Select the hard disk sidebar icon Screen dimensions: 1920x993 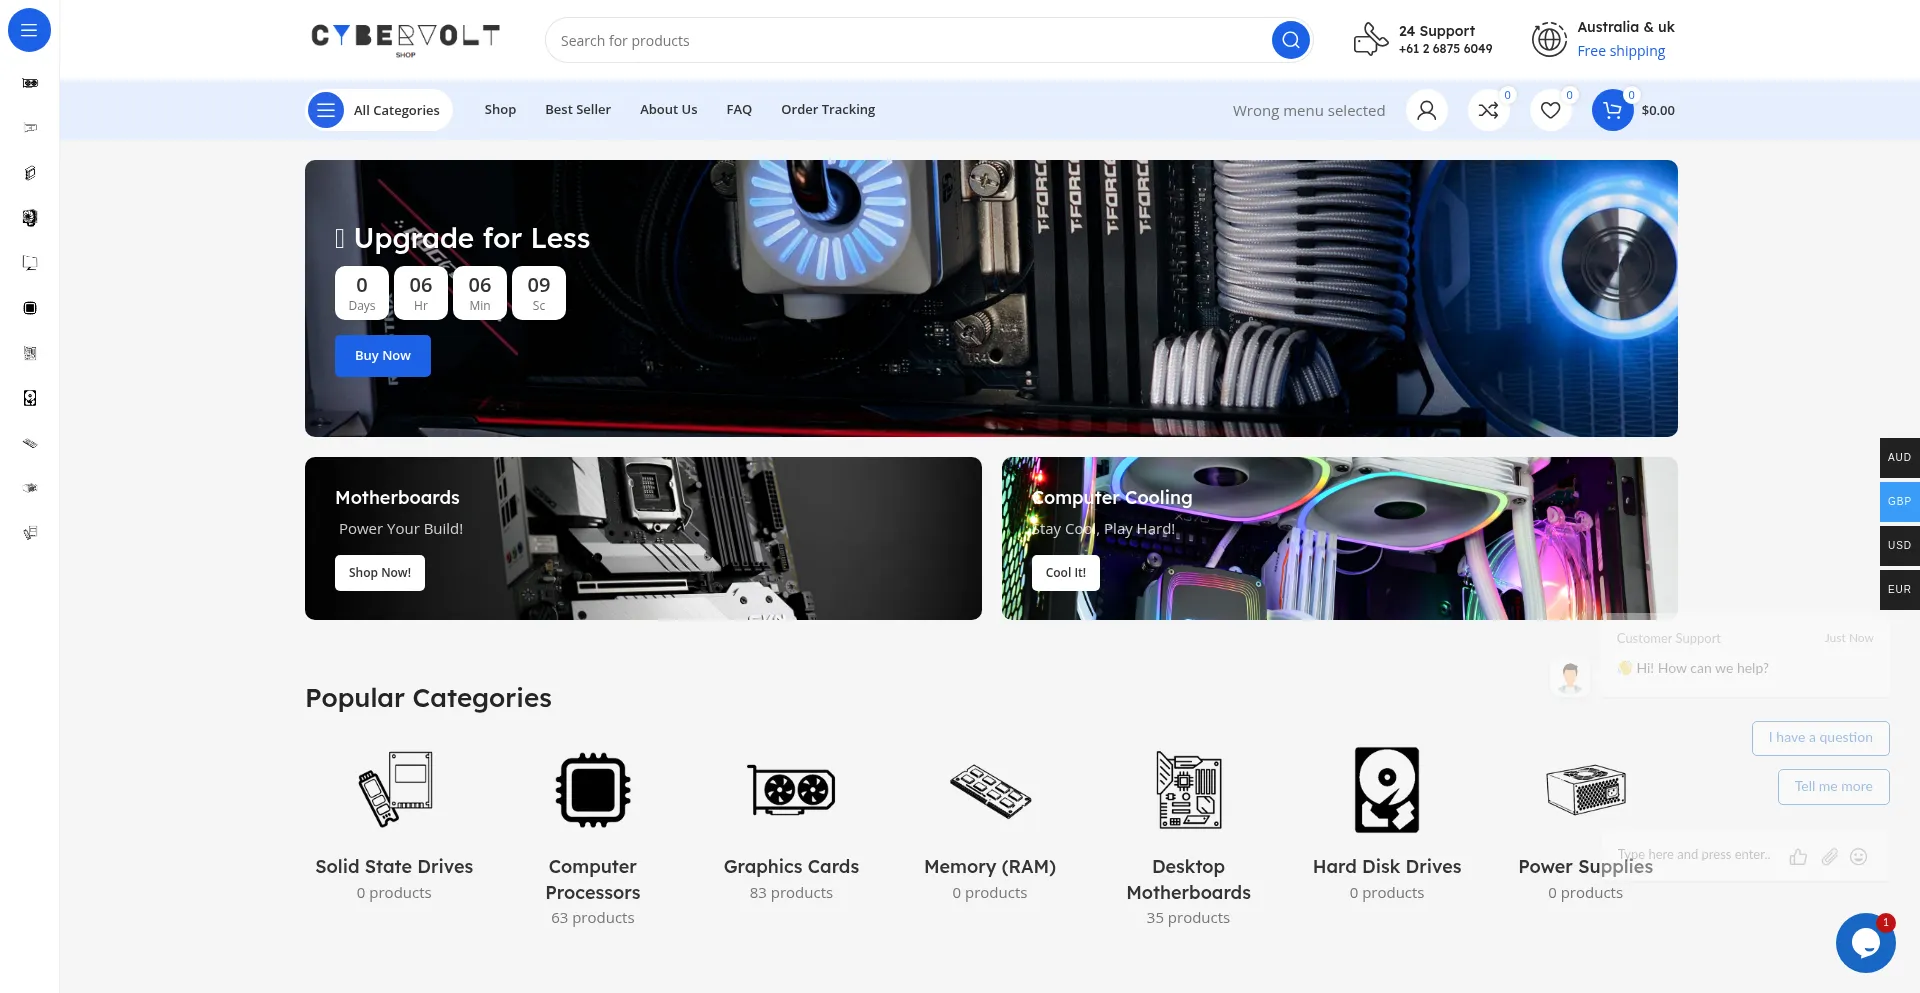[x=30, y=398]
